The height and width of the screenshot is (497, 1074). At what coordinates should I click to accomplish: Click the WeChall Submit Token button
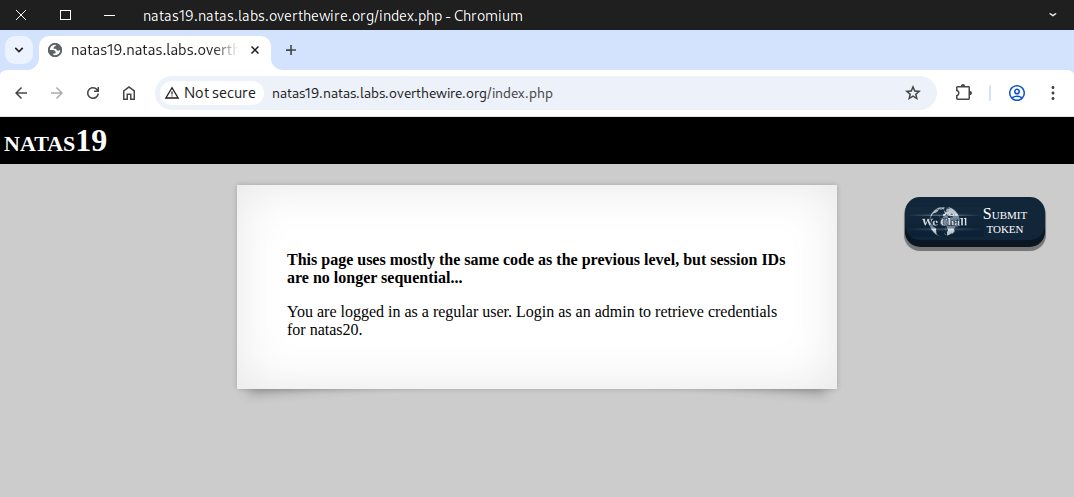1004,221
